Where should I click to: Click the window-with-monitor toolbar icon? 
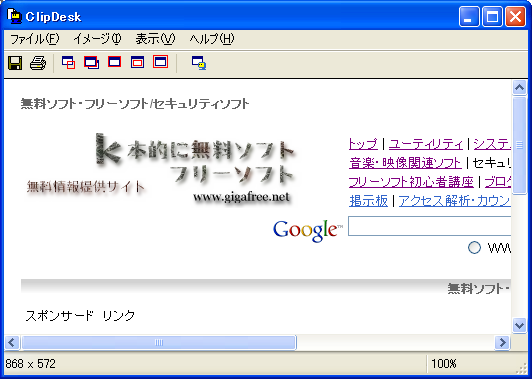(199, 63)
